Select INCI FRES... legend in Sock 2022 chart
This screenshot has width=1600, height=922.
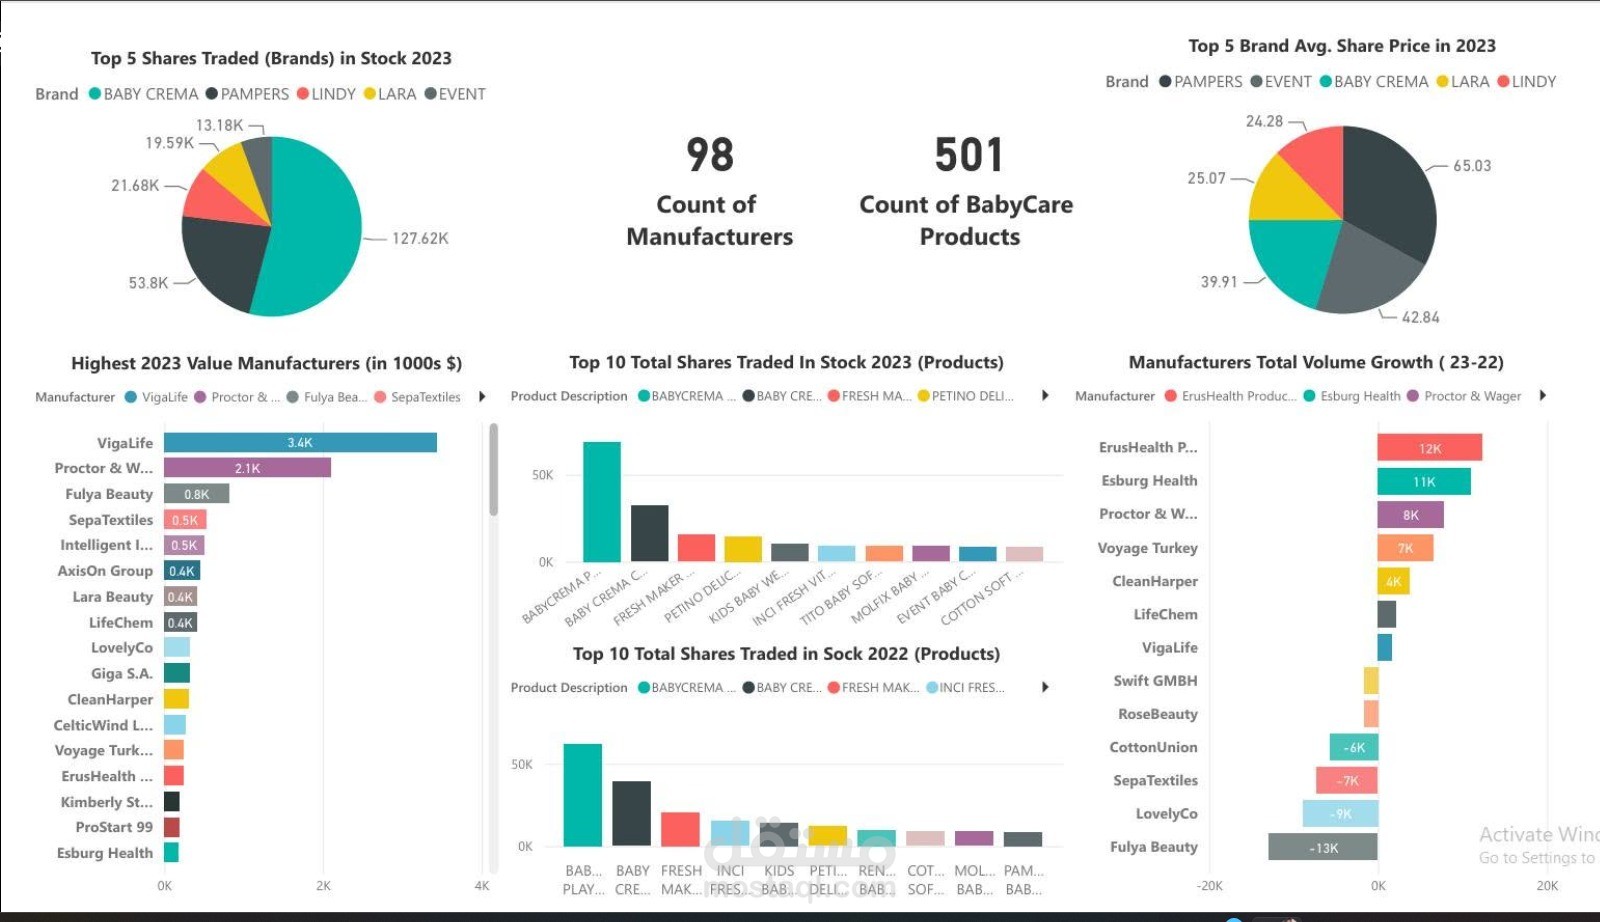point(966,687)
